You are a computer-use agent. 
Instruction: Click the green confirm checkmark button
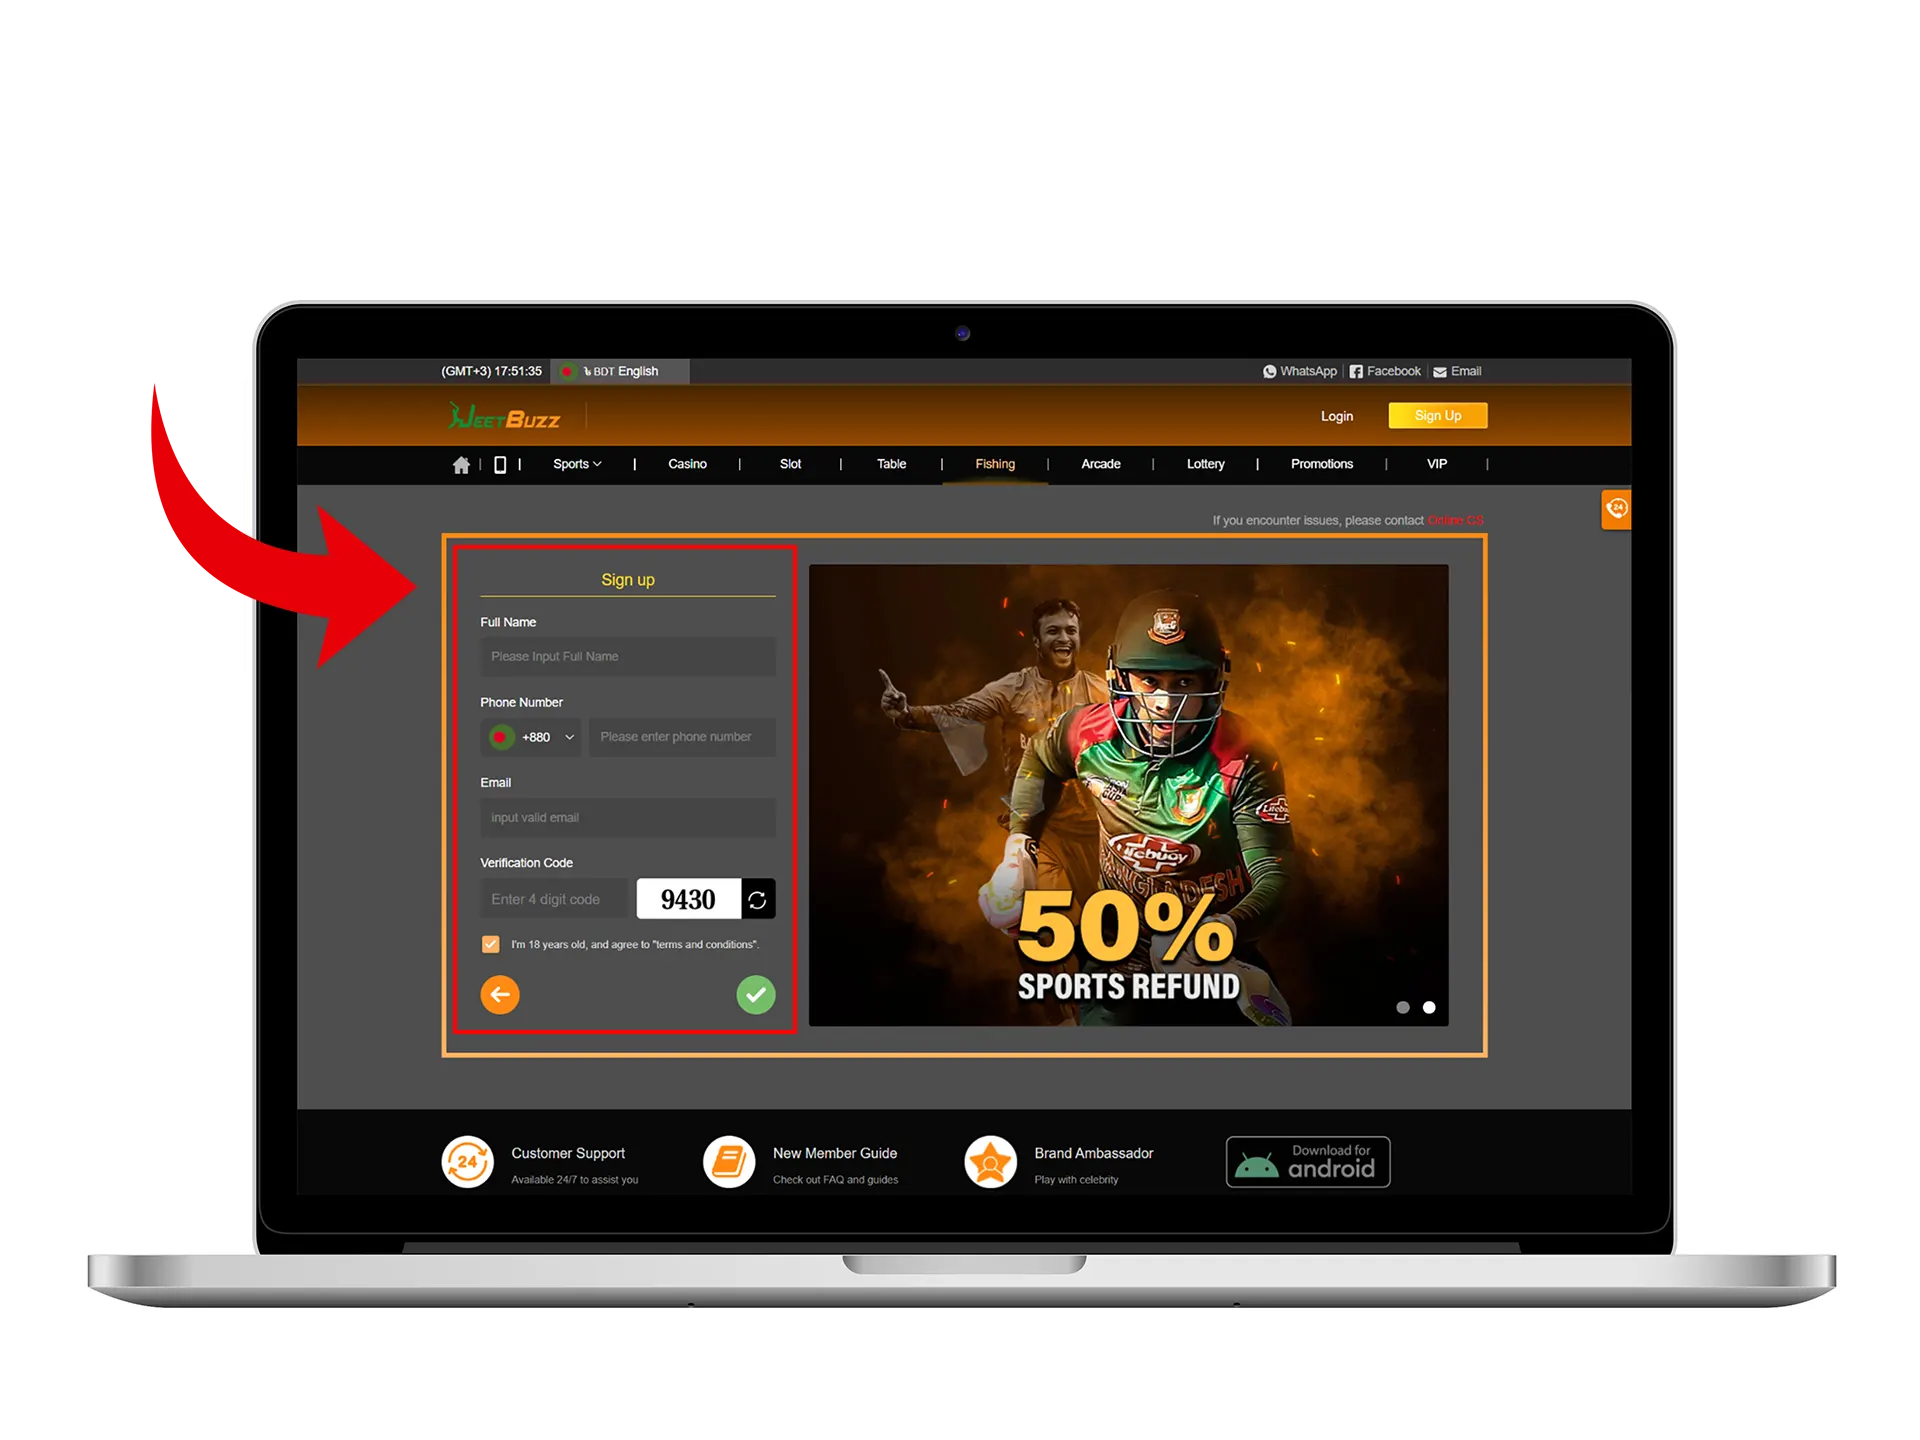[756, 994]
